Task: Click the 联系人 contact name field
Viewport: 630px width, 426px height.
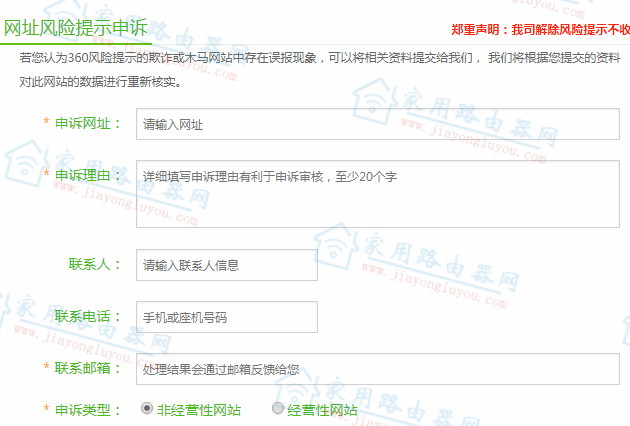Action: click(226, 265)
